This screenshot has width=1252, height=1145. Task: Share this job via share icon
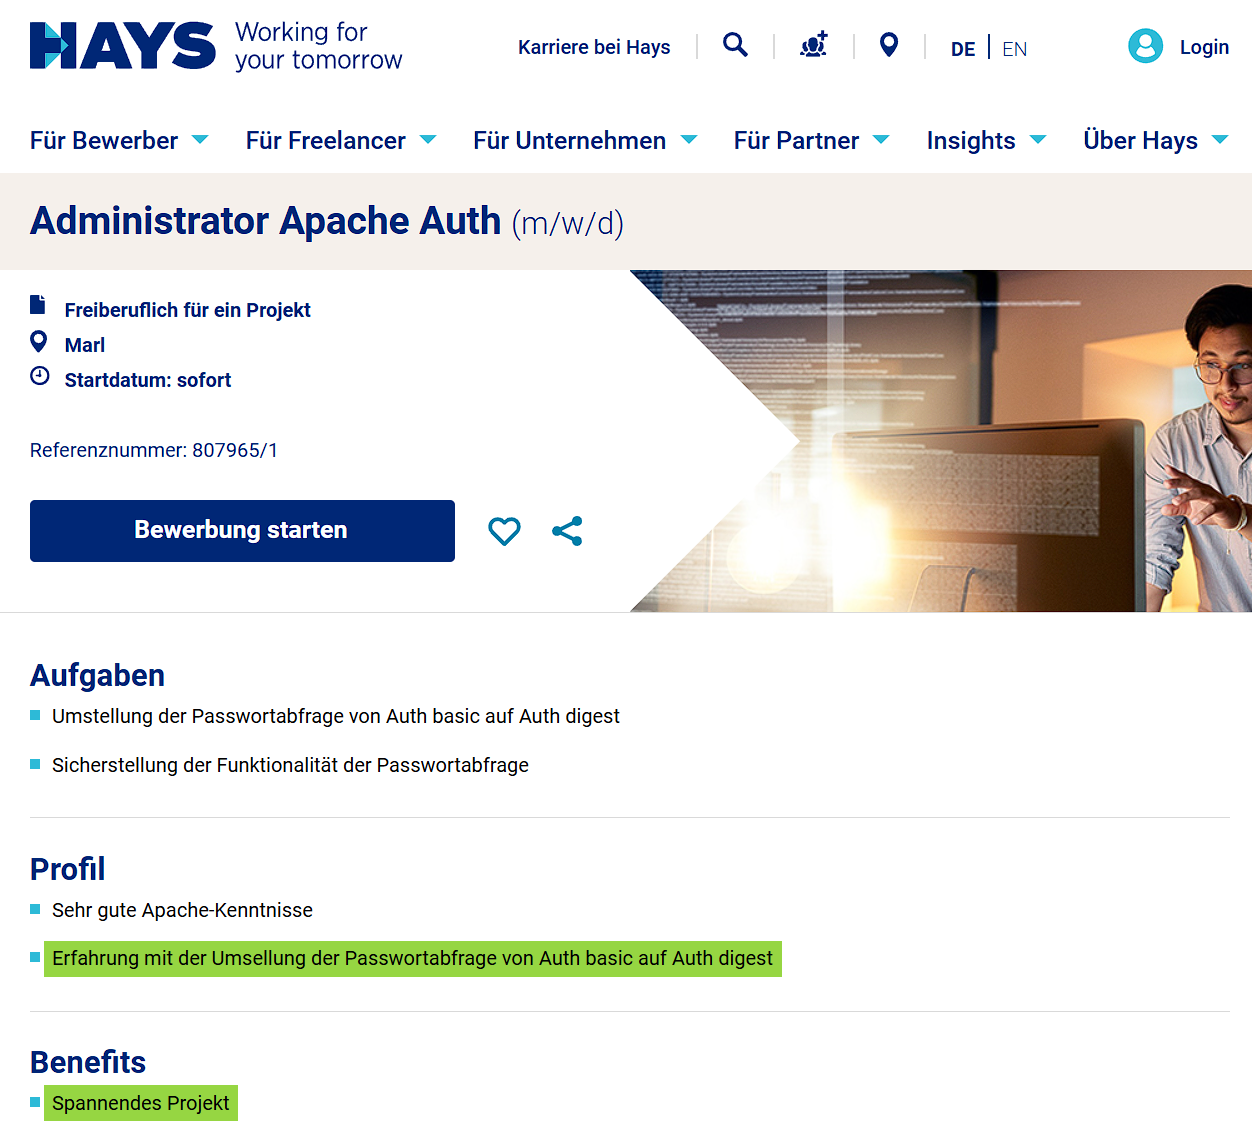pos(567,531)
